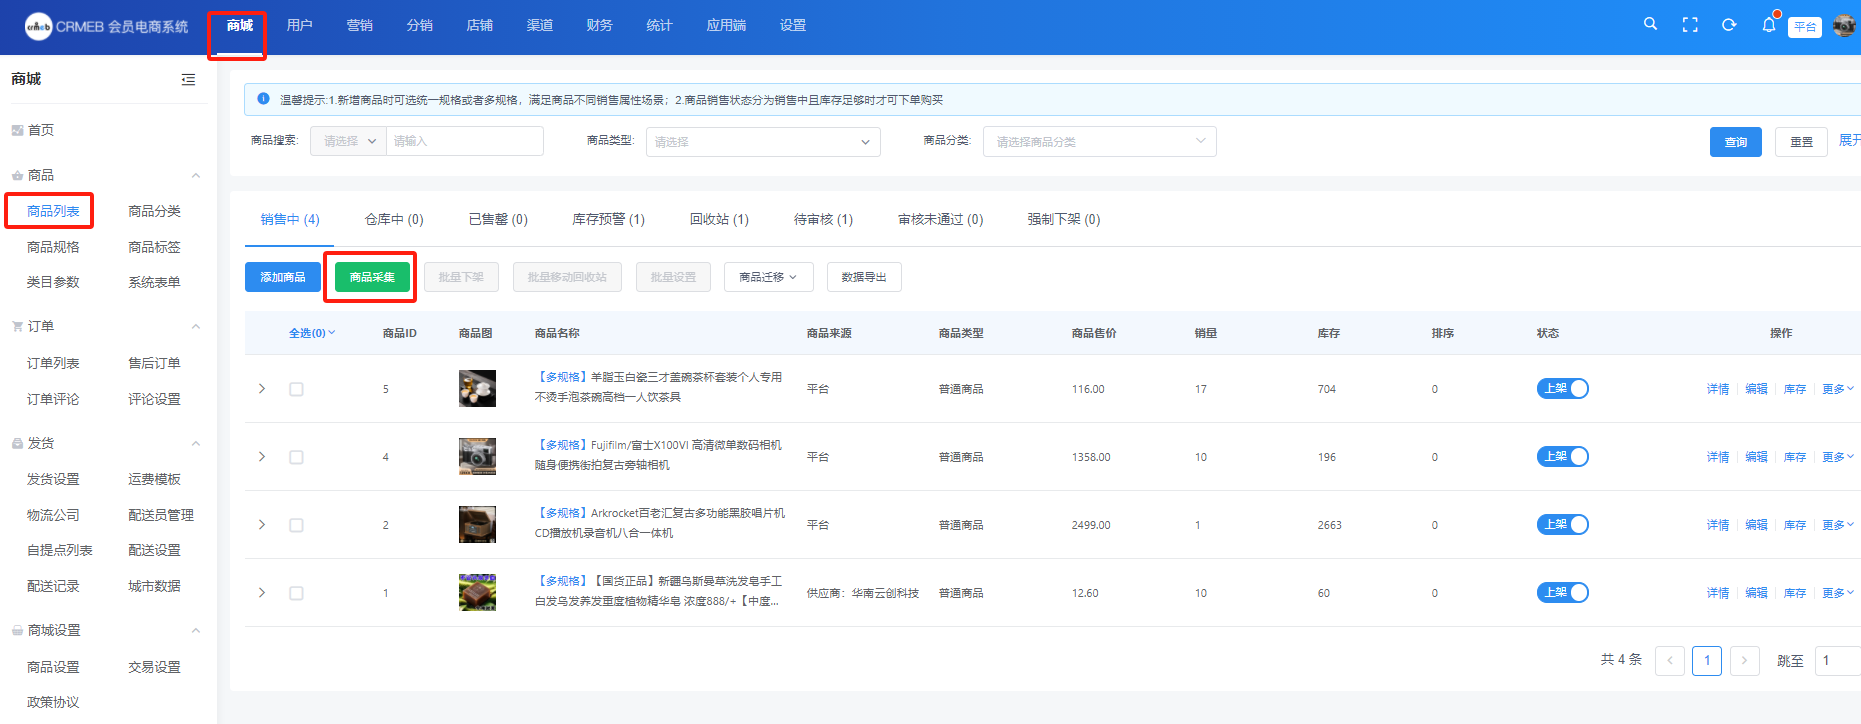This screenshot has width=1861, height=724.
Task: Switch to the 仓库中 tab
Action: (x=394, y=219)
